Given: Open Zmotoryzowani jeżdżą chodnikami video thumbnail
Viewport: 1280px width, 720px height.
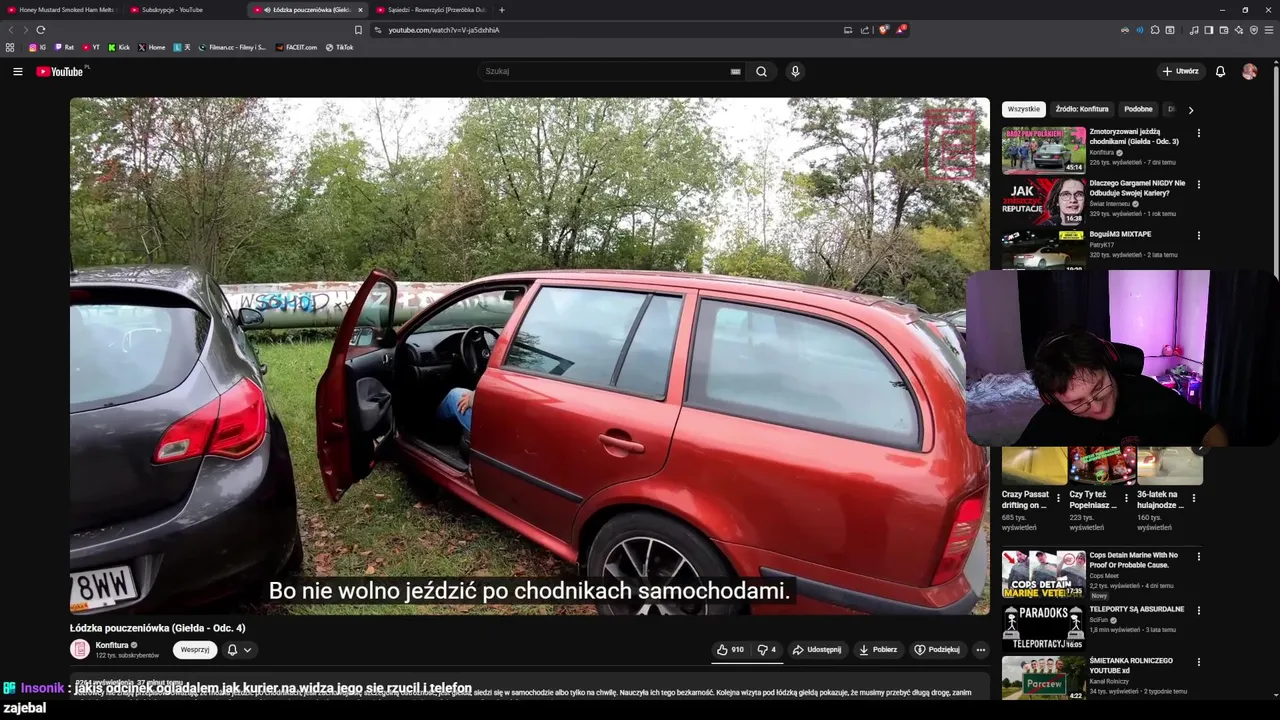Looking at the screenshot, I should point(1044,150).
